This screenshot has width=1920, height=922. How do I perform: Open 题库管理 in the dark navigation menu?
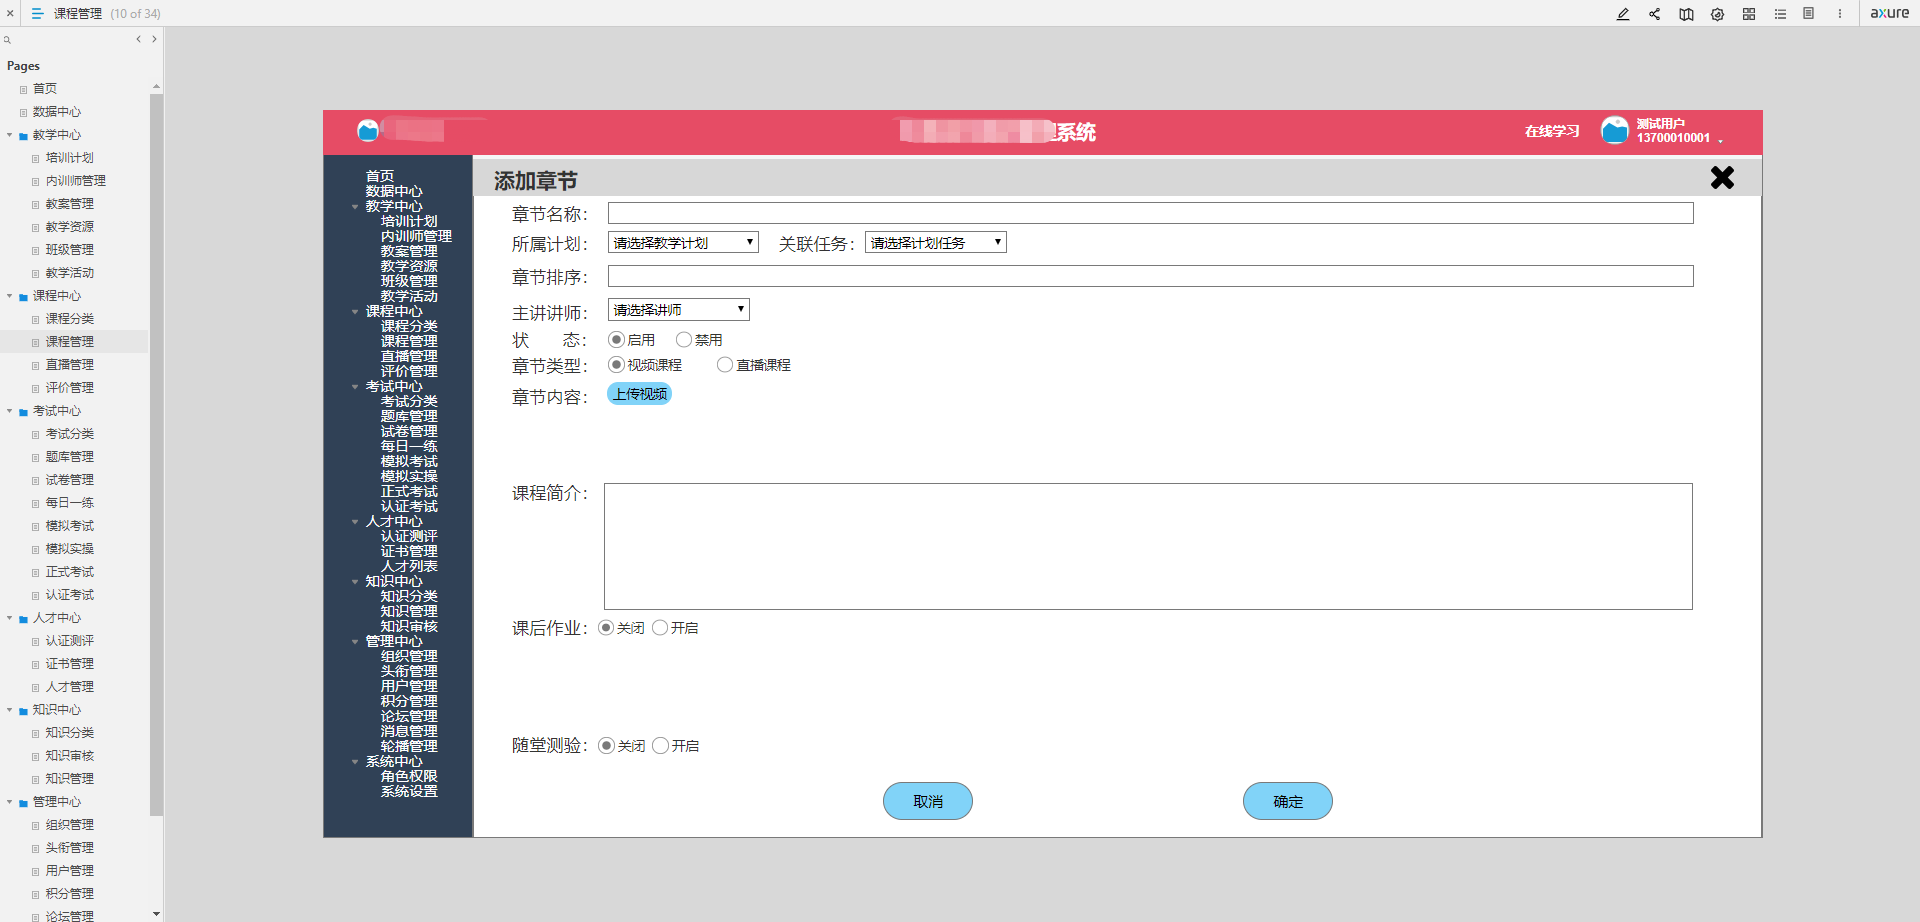409,416
